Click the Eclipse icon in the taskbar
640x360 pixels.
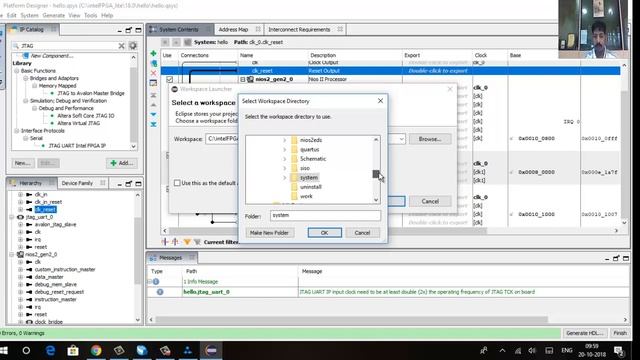(x=211, y=350)
